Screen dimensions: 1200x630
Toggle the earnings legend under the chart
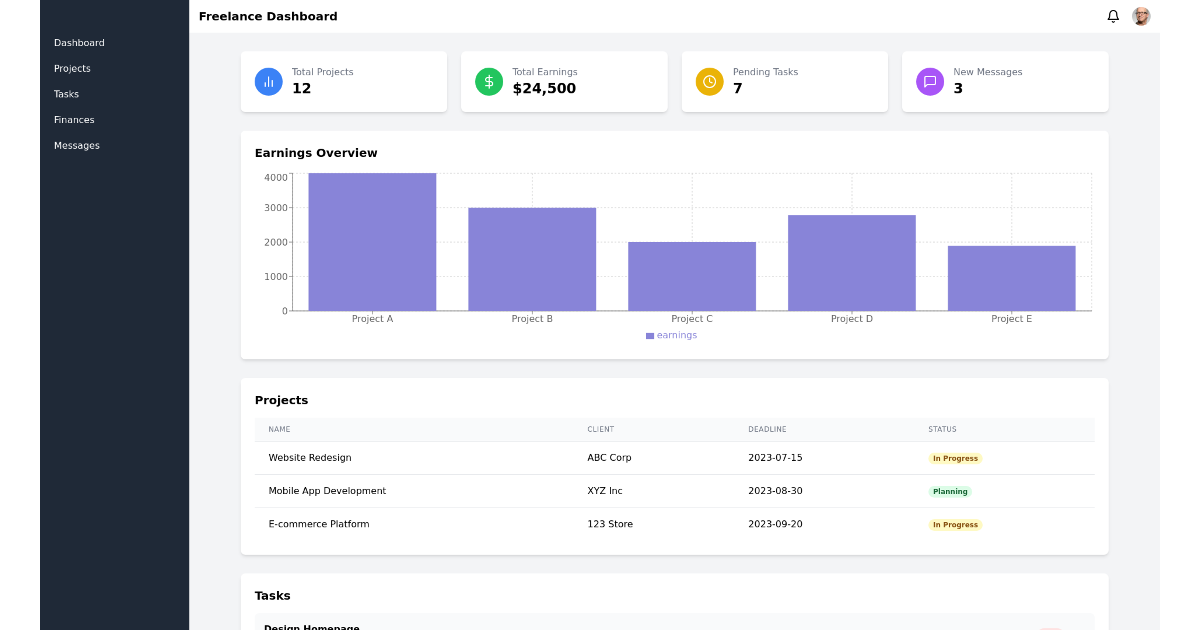[670, 335]
